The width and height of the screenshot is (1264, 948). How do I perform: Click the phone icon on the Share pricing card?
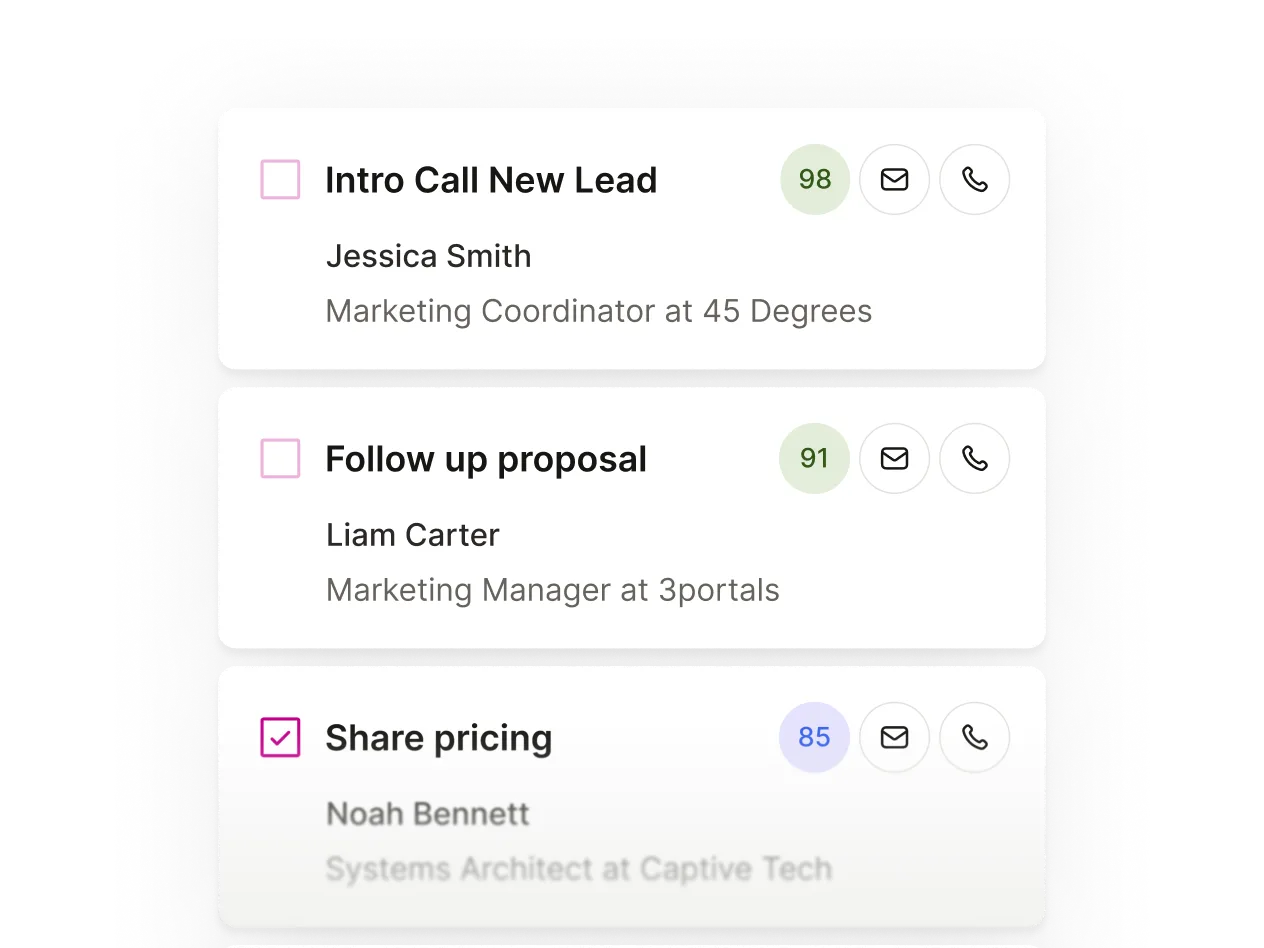pos(974,737)
